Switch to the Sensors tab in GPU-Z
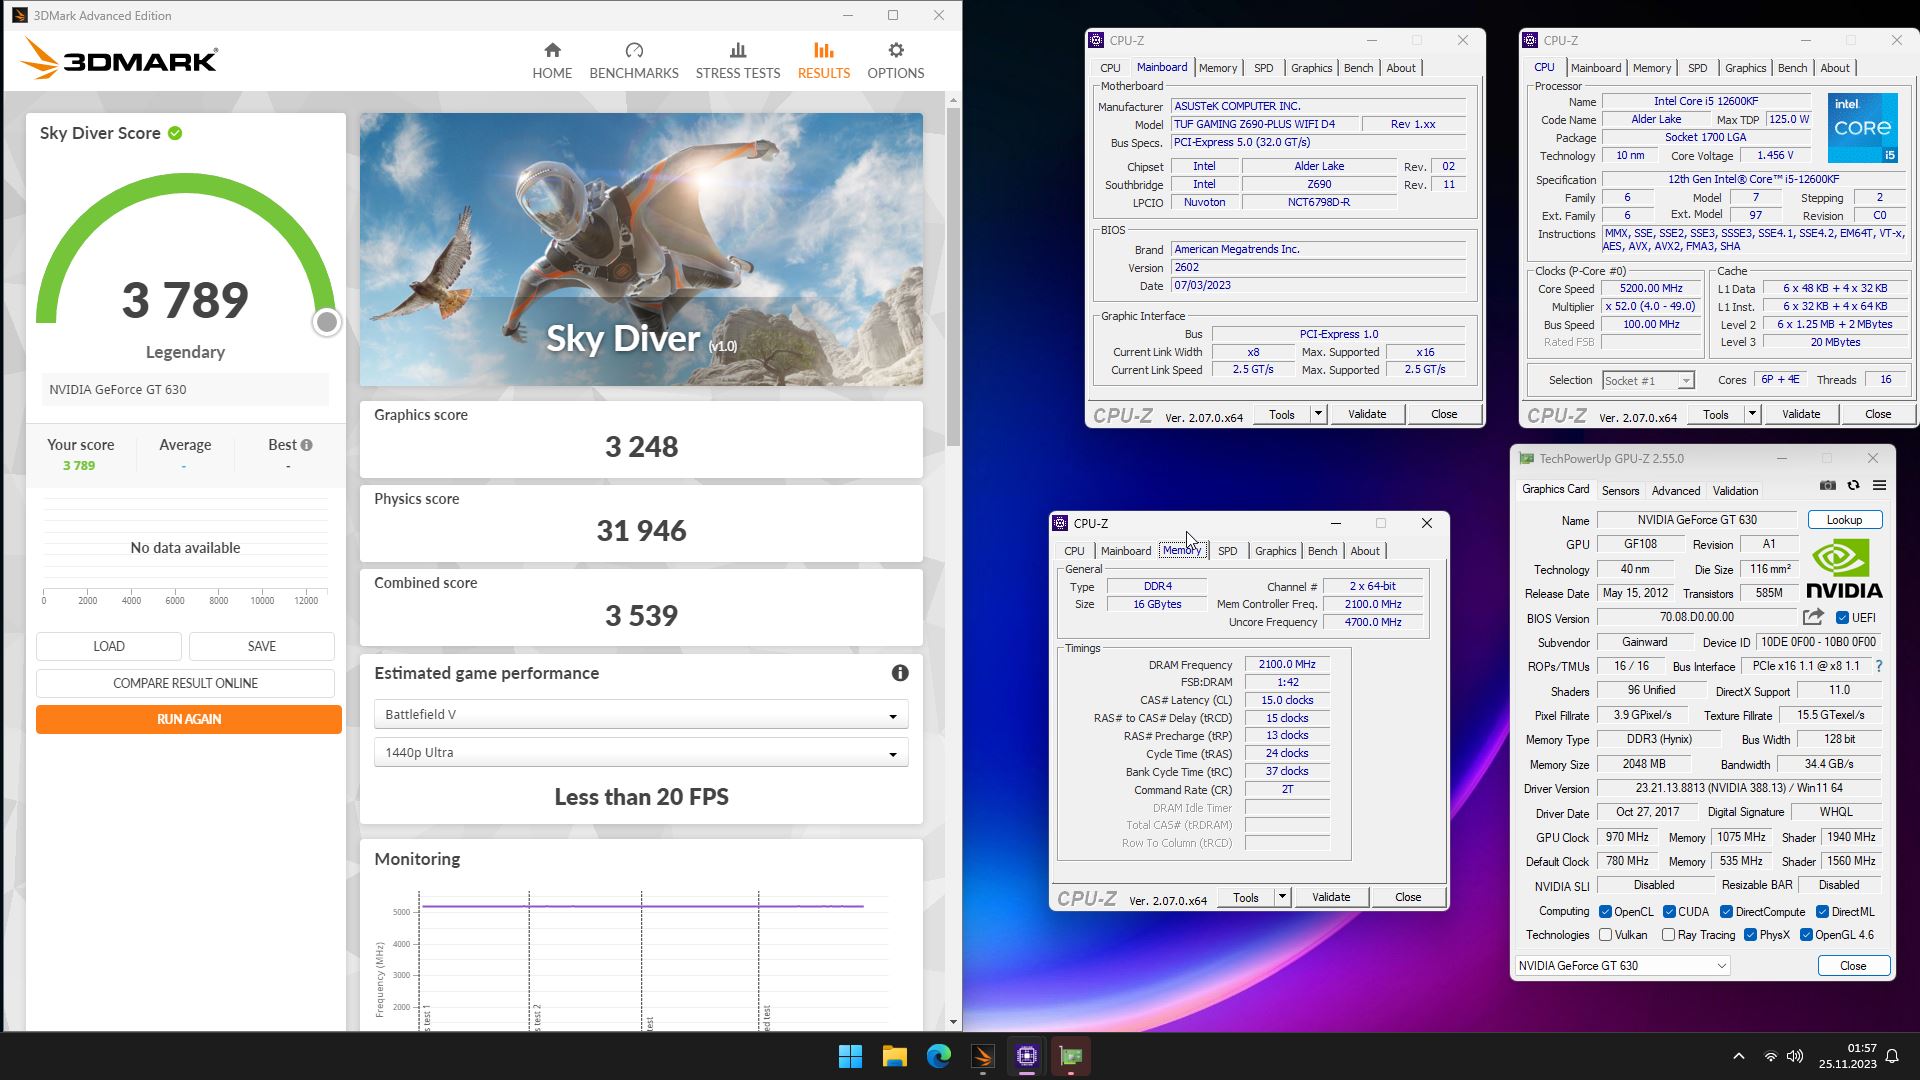The height and width of the screenshot is (1080, 1920). 1620,491
